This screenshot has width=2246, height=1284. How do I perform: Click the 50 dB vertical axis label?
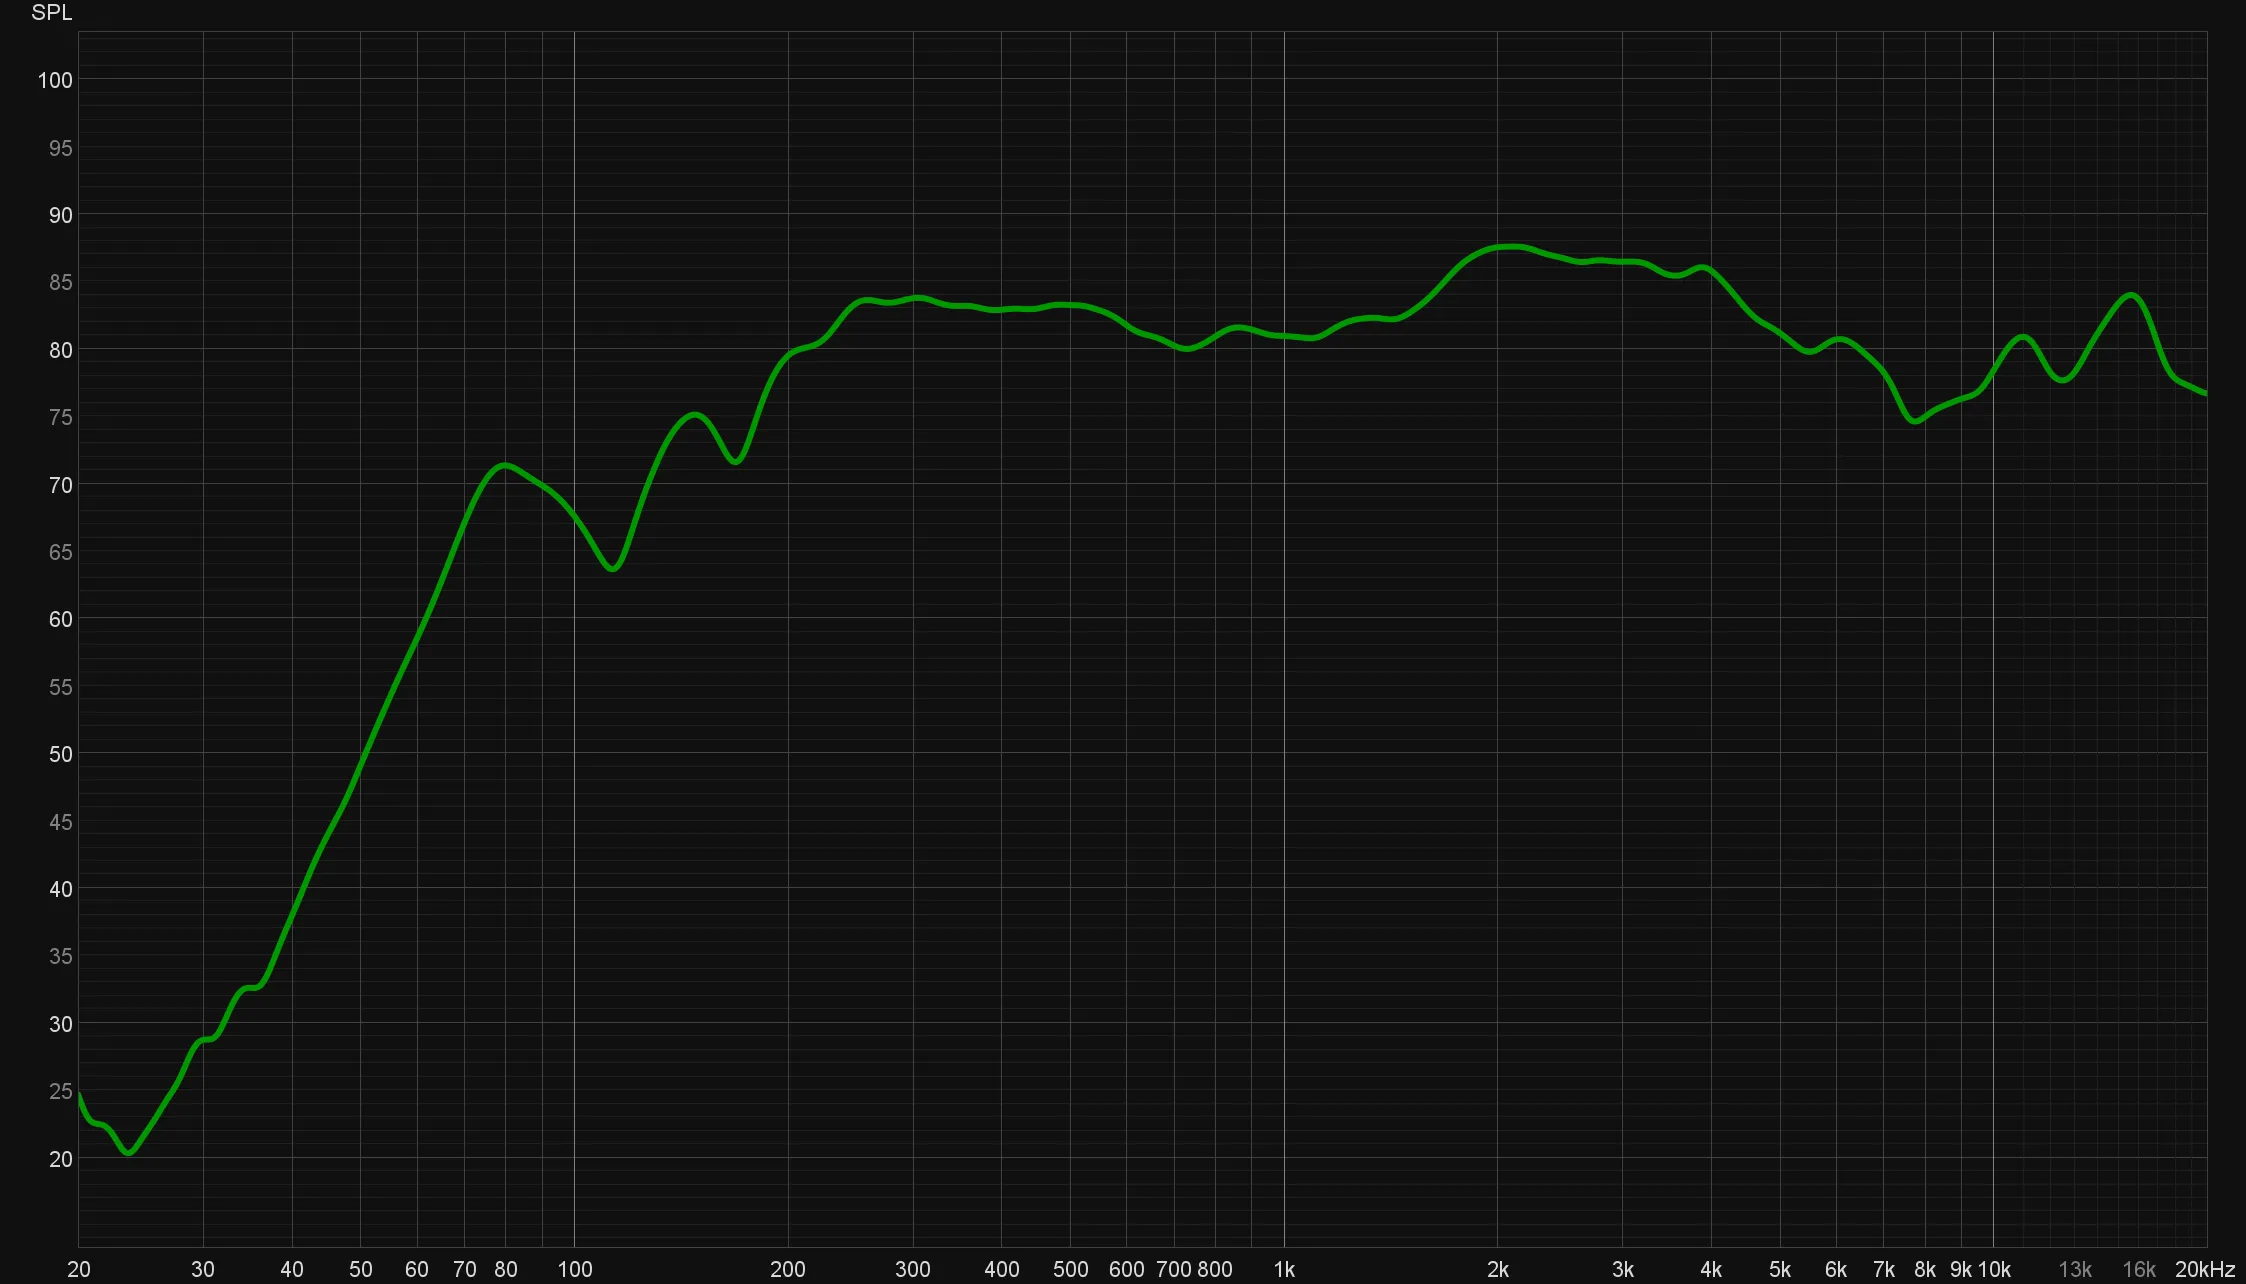[60, 754]
